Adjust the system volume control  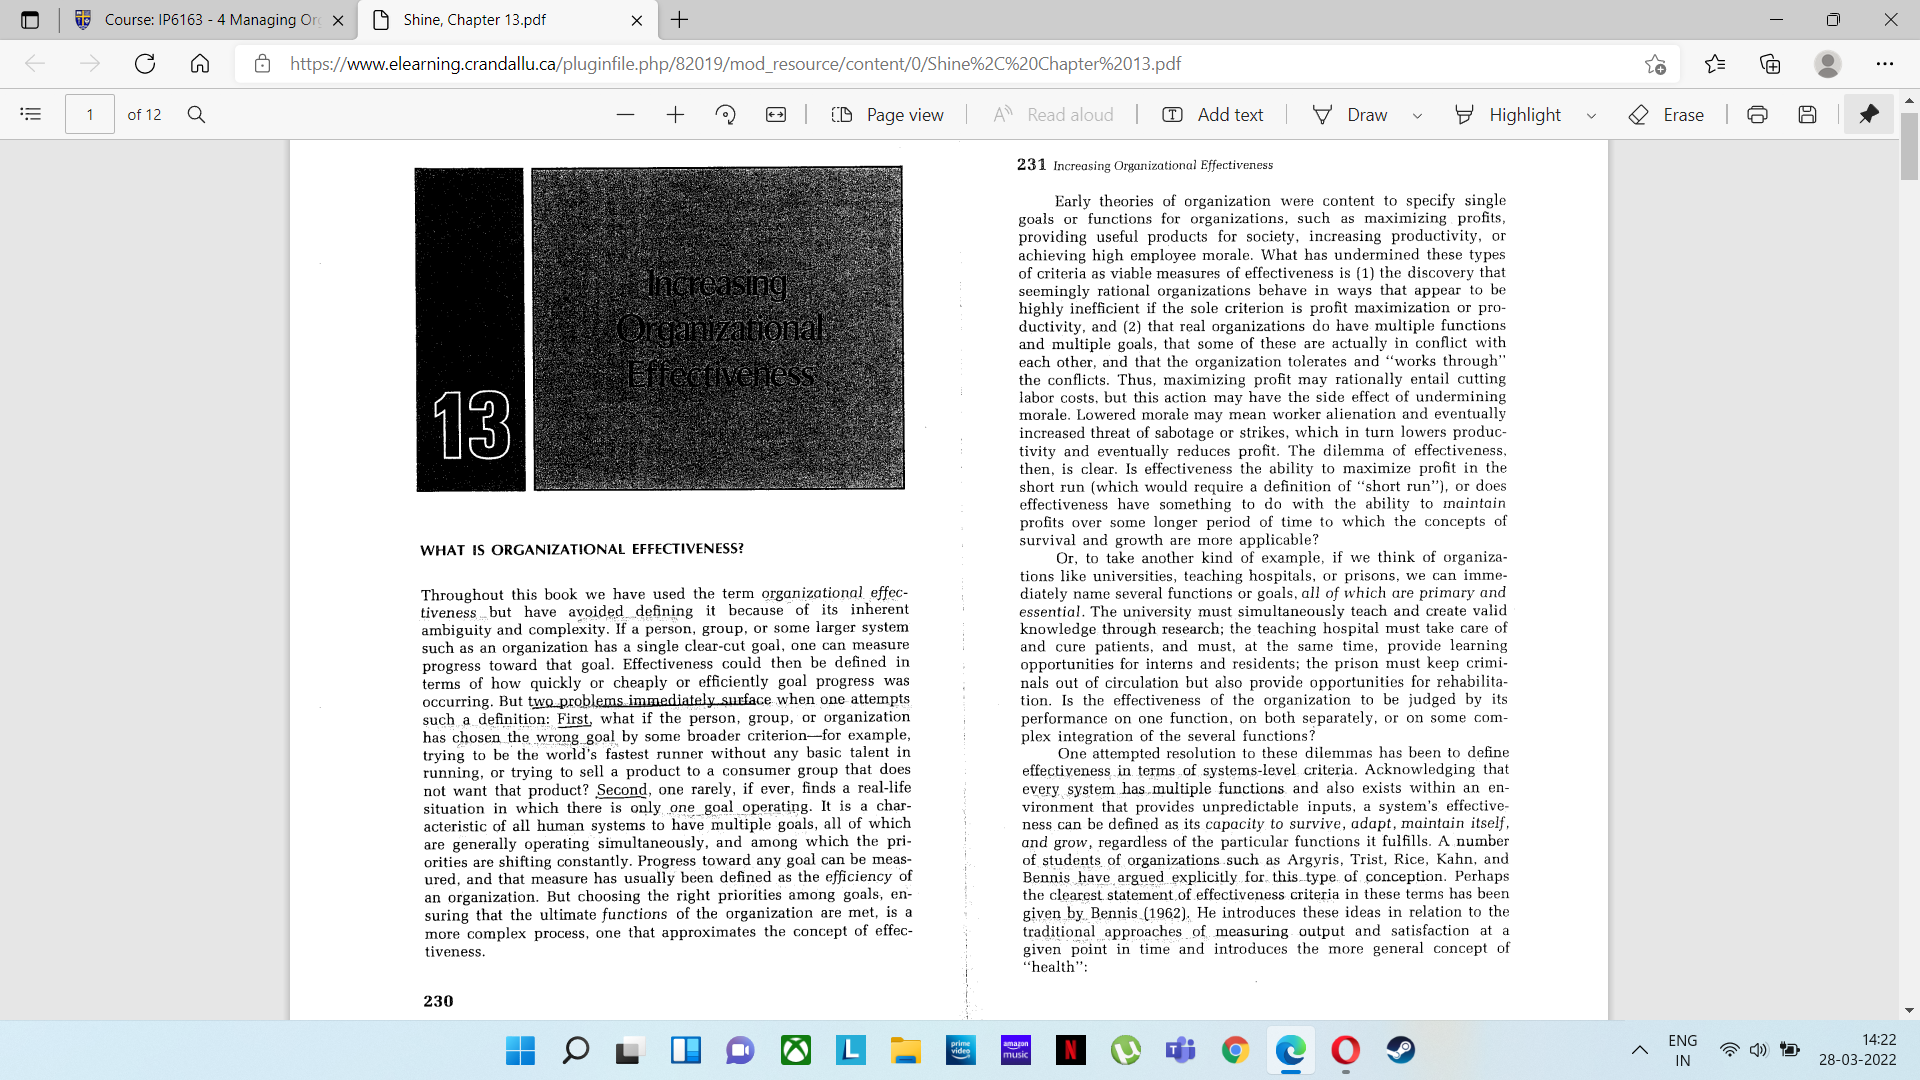[x=1760, y=1050]
